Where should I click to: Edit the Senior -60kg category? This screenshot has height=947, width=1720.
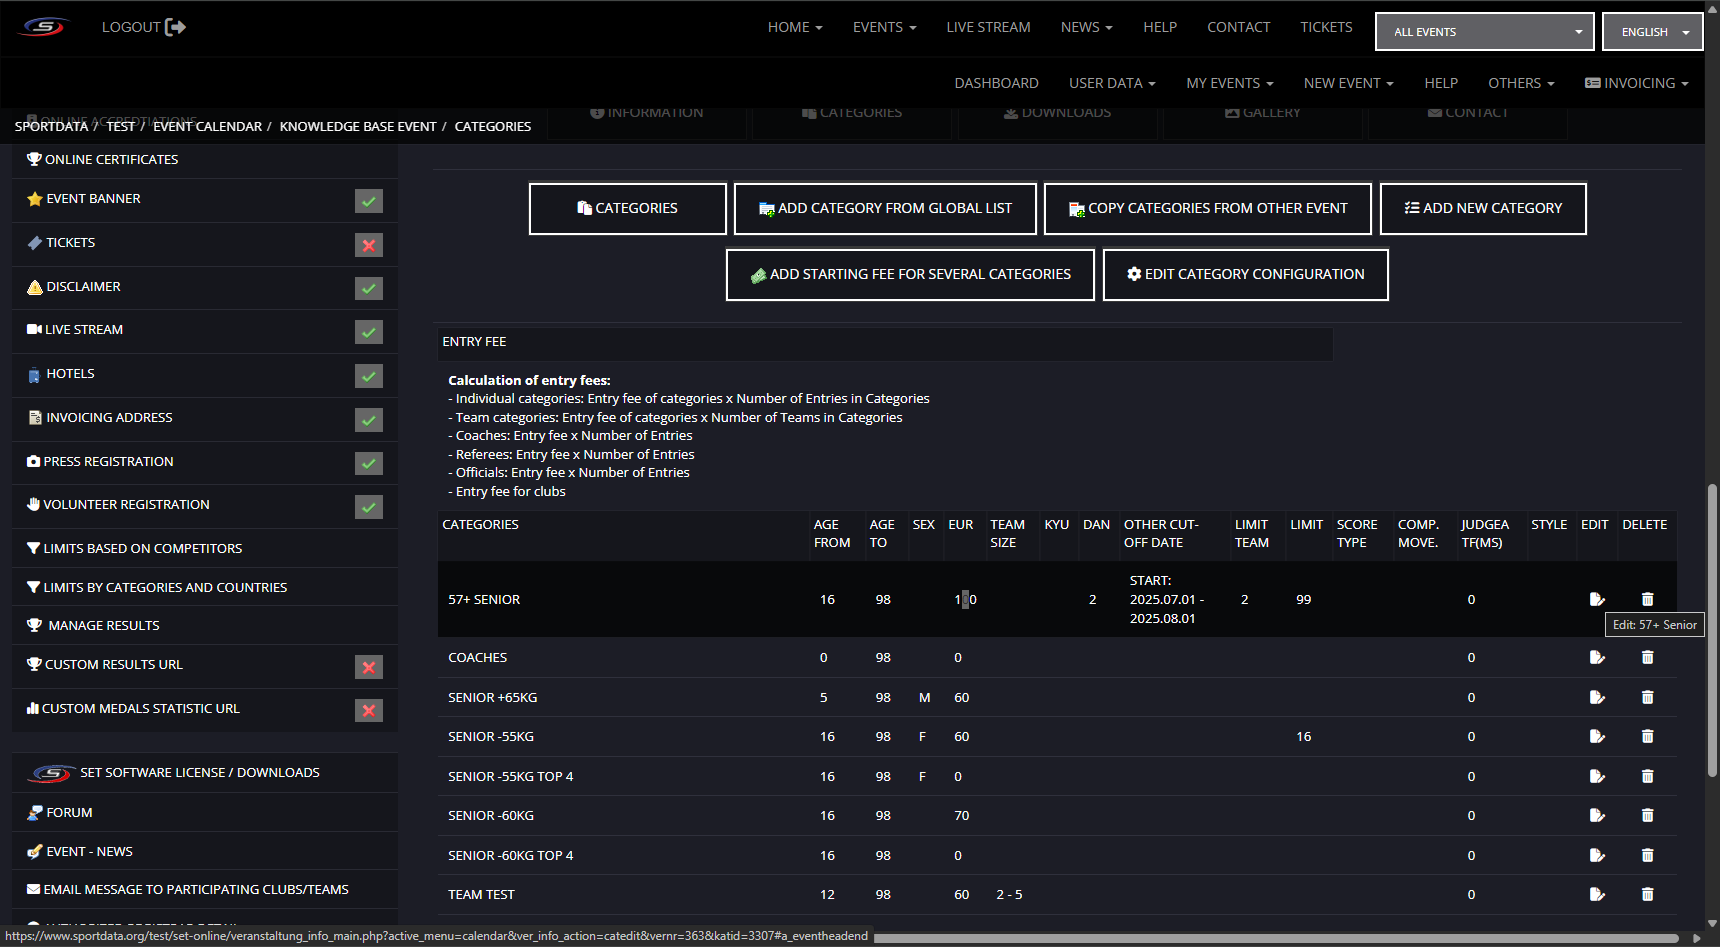pyautogui.click(x=1597, y=815)
